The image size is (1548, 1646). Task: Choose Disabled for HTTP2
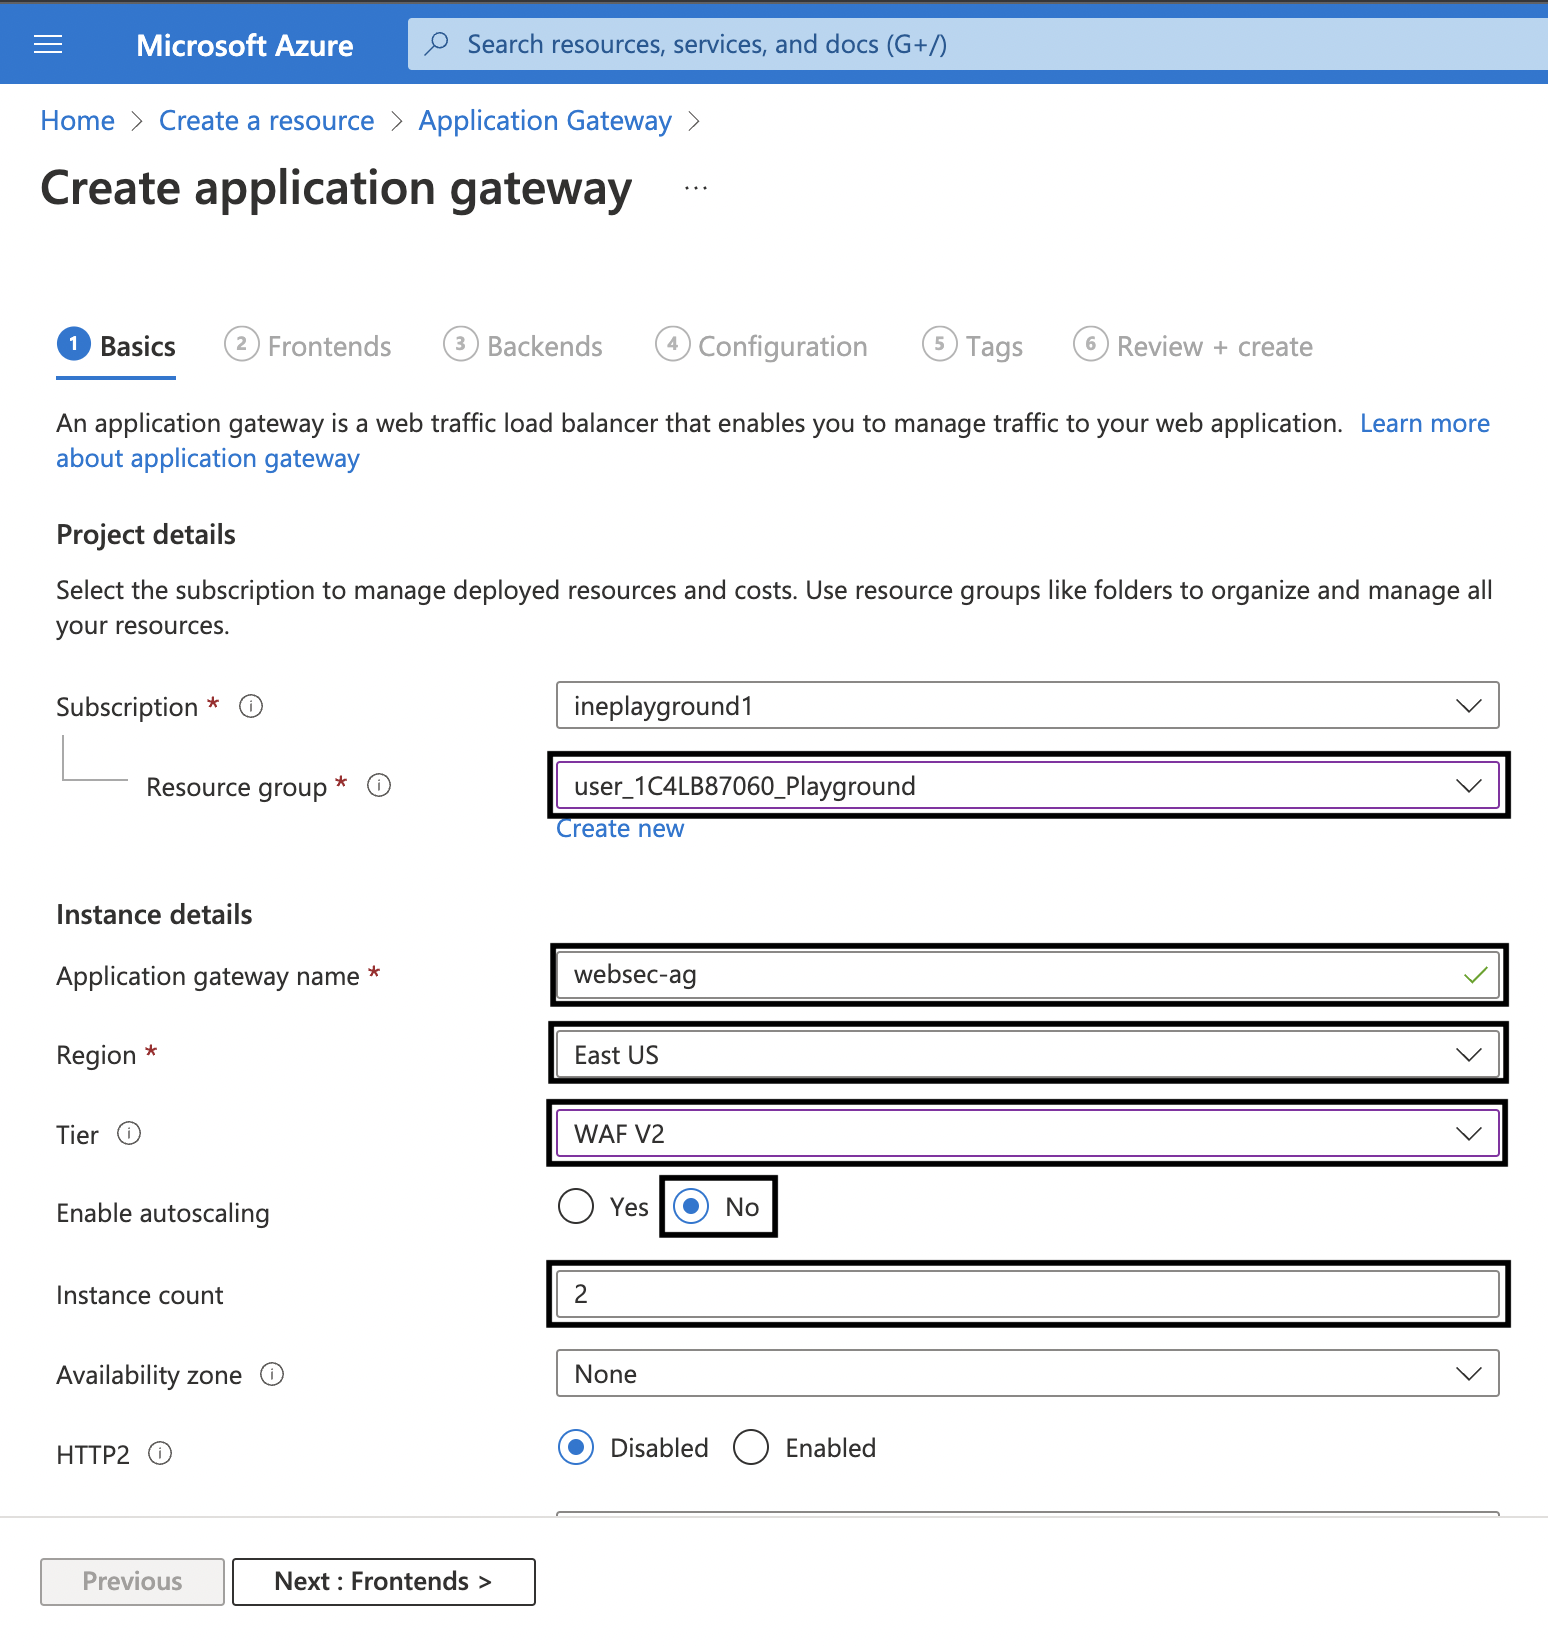576,1448
